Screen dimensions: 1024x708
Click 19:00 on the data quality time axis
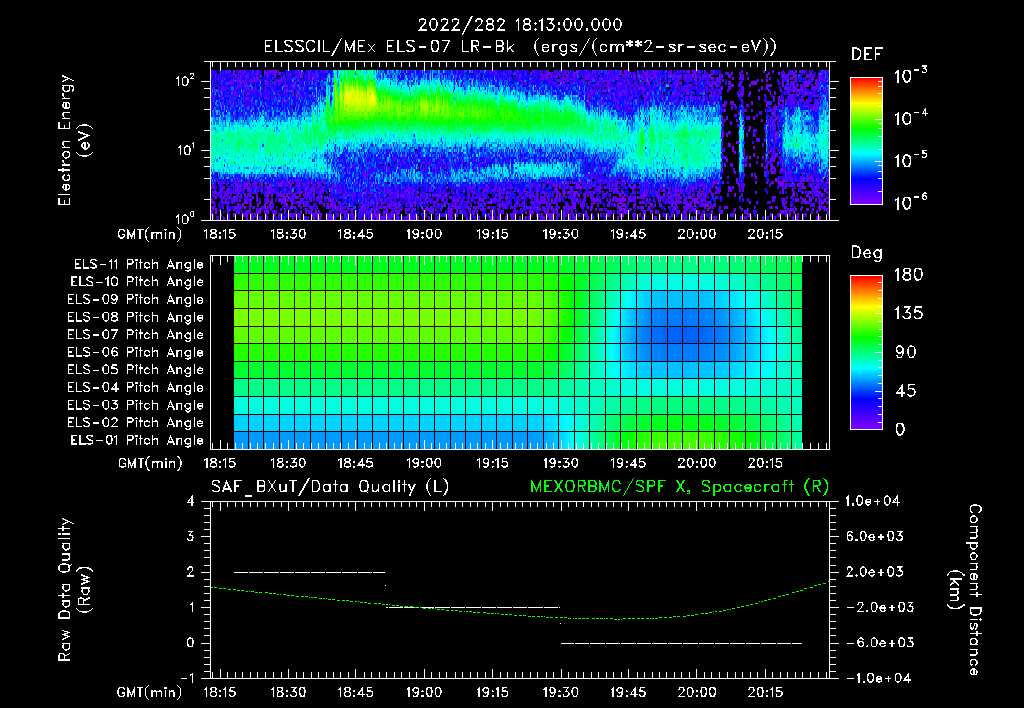click(423, 692)
